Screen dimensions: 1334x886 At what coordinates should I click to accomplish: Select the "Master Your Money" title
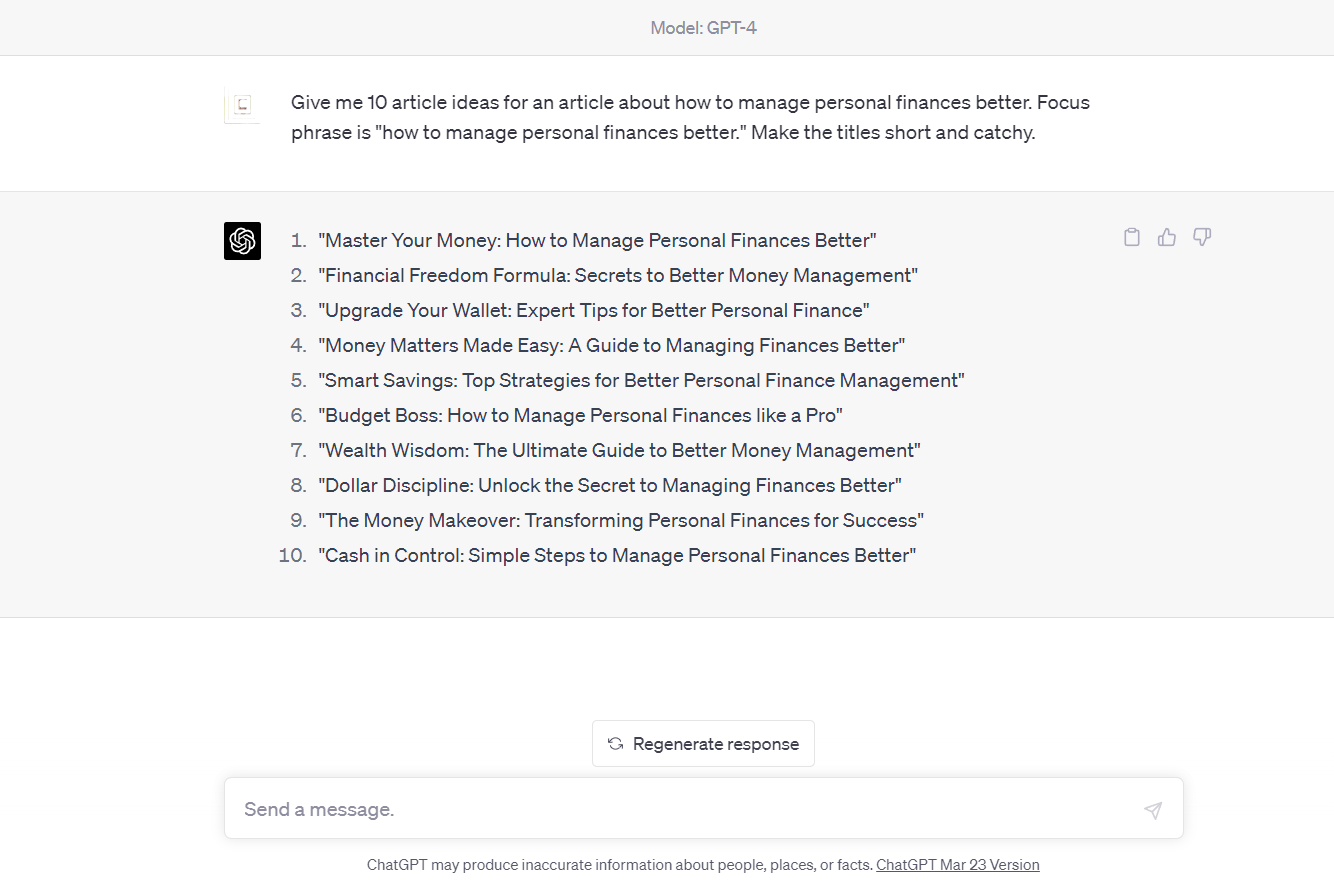596,240
